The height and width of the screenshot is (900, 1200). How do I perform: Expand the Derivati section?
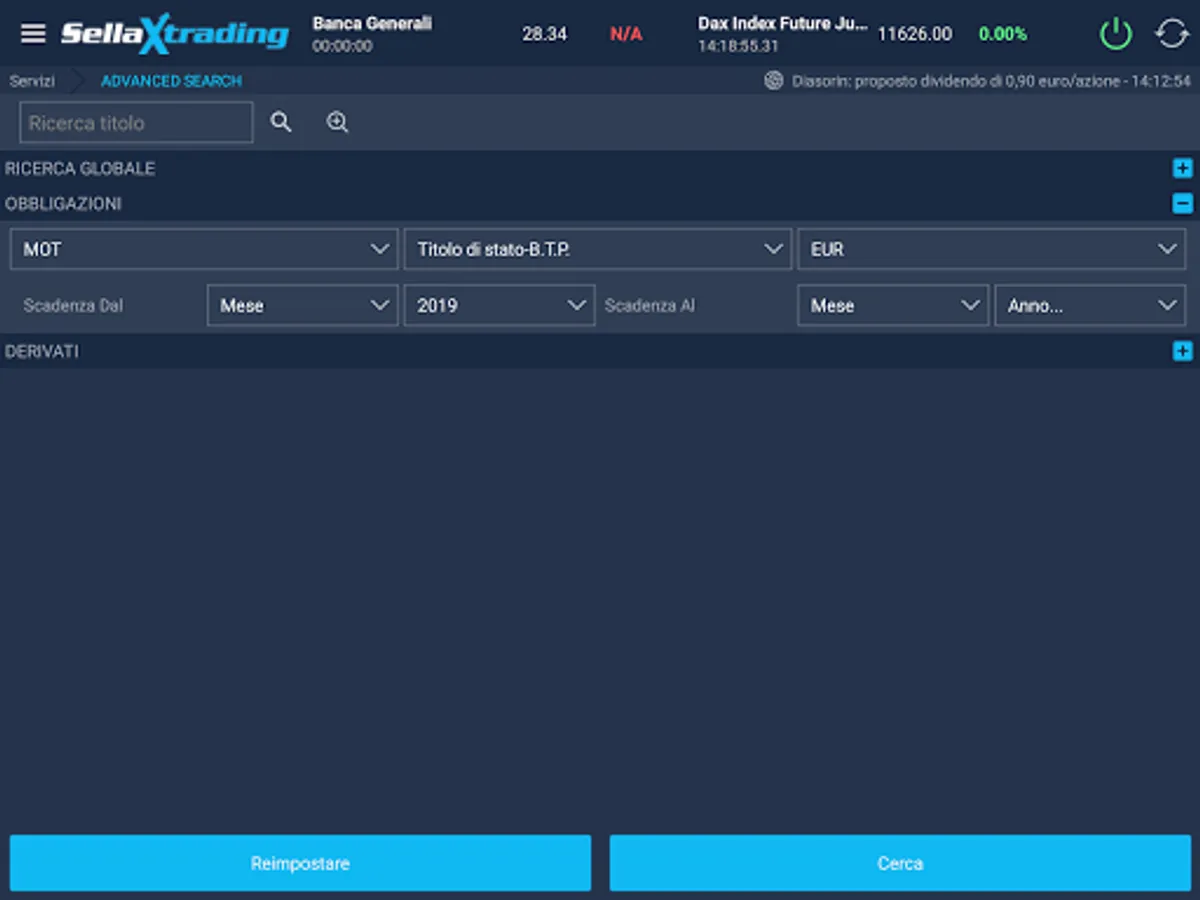coord(1183,351)
